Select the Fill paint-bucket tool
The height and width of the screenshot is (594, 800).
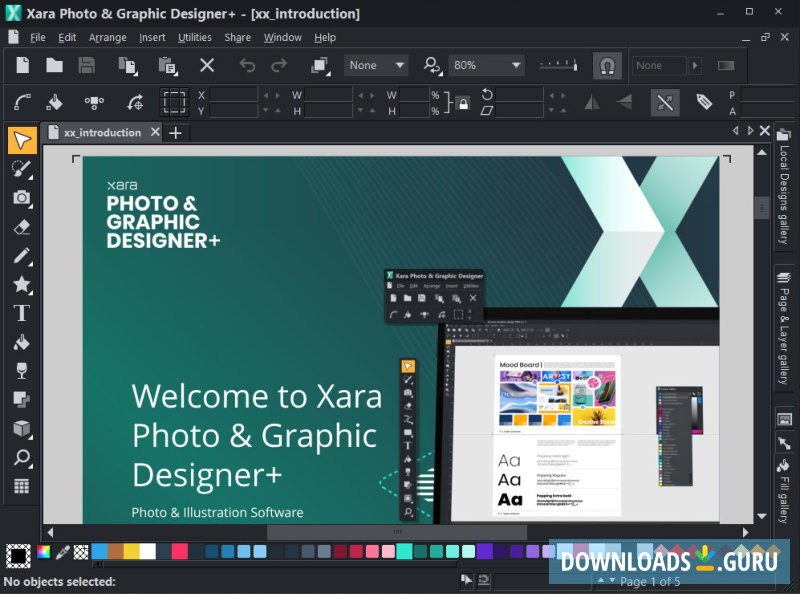pos(22,341)
